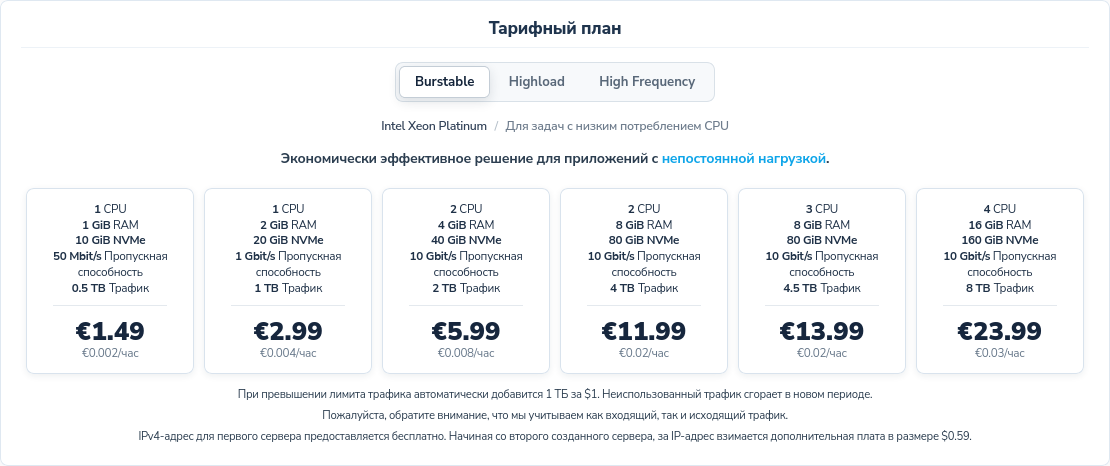Screen dimensions: 1110x466
Task: Select the €13.99 plan card
Action: click(x=822, y=280)
